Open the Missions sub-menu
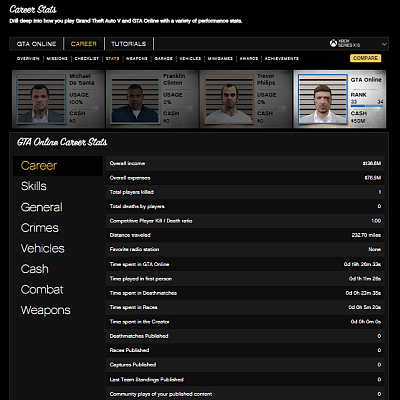 click(57, 58)
